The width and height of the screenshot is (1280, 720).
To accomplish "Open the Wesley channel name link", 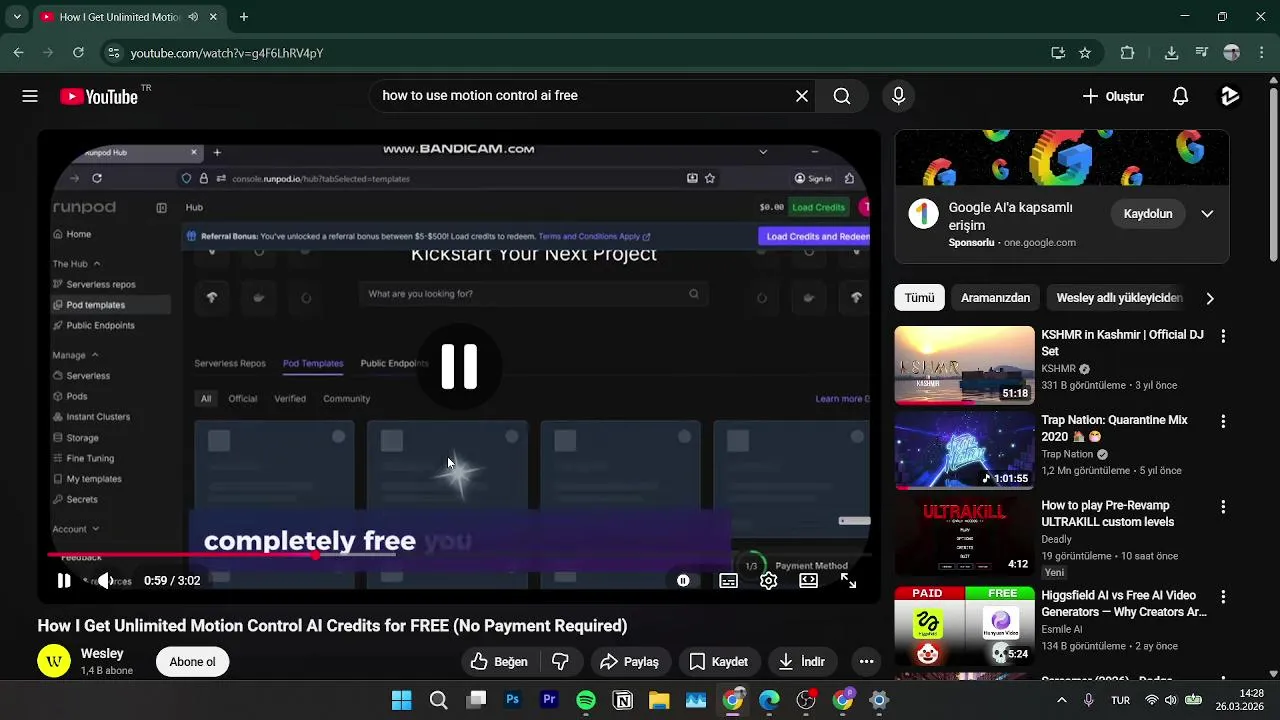I will click(x=102, y=653).
